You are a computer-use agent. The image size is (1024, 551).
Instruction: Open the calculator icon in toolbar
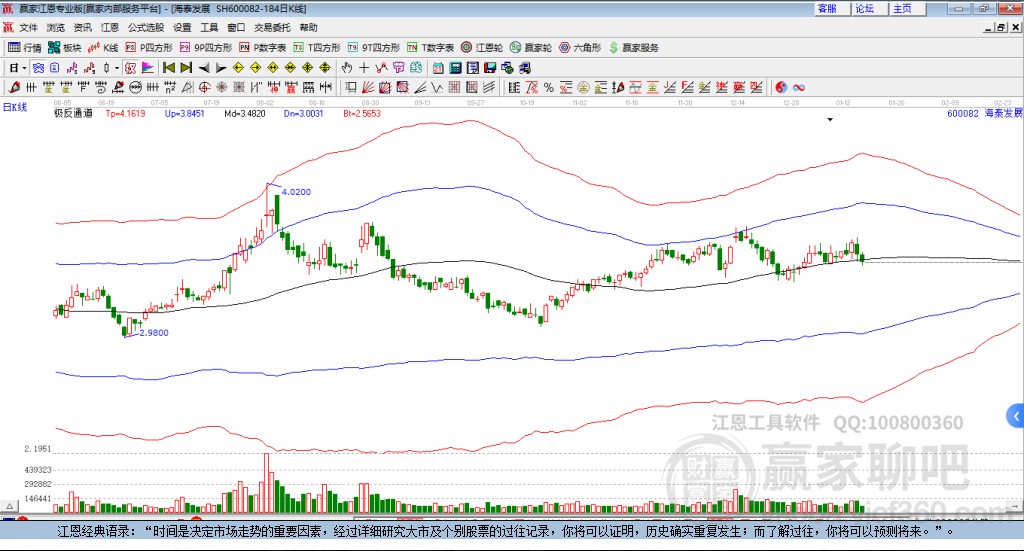click(455, 68)
